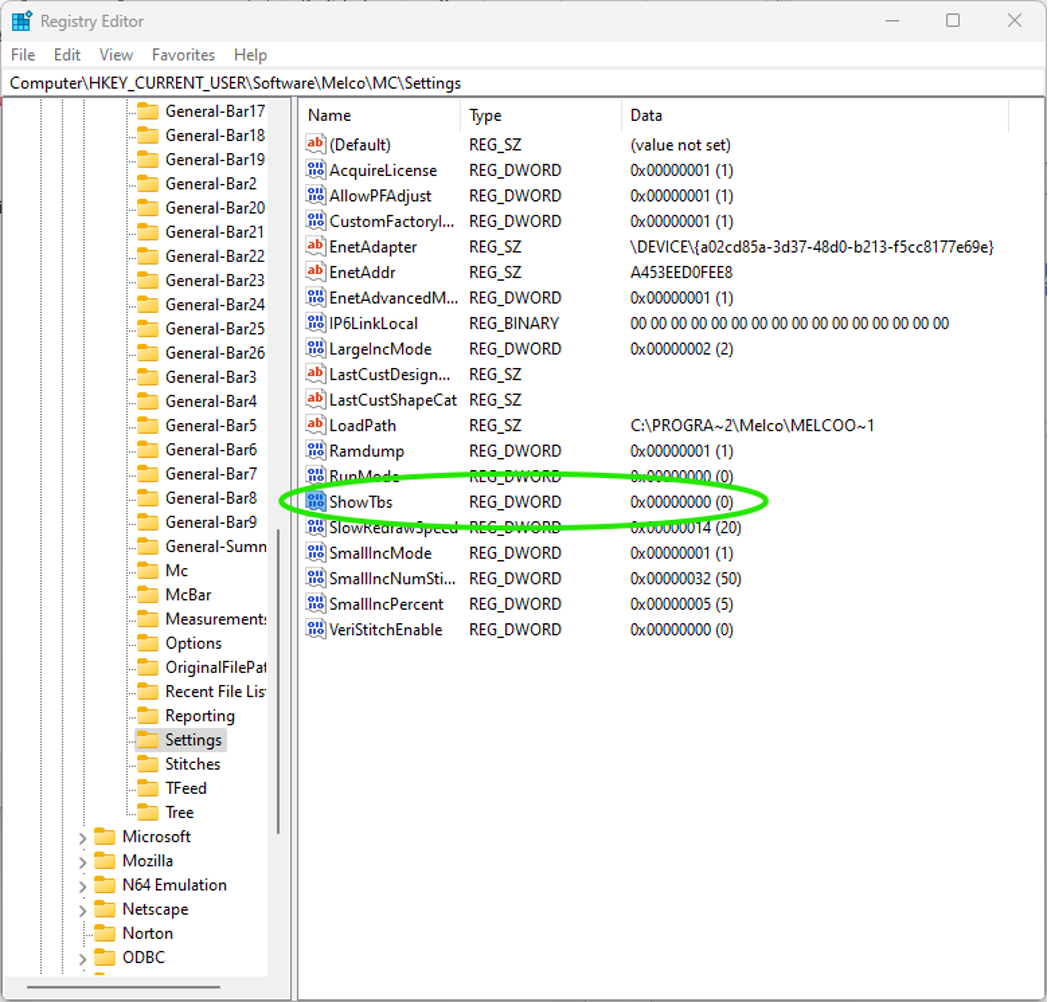The width and height of the screenshot is (1048, 1002).
Task: Click the TFeed key folder icon
Action: (x=148, y=787)
